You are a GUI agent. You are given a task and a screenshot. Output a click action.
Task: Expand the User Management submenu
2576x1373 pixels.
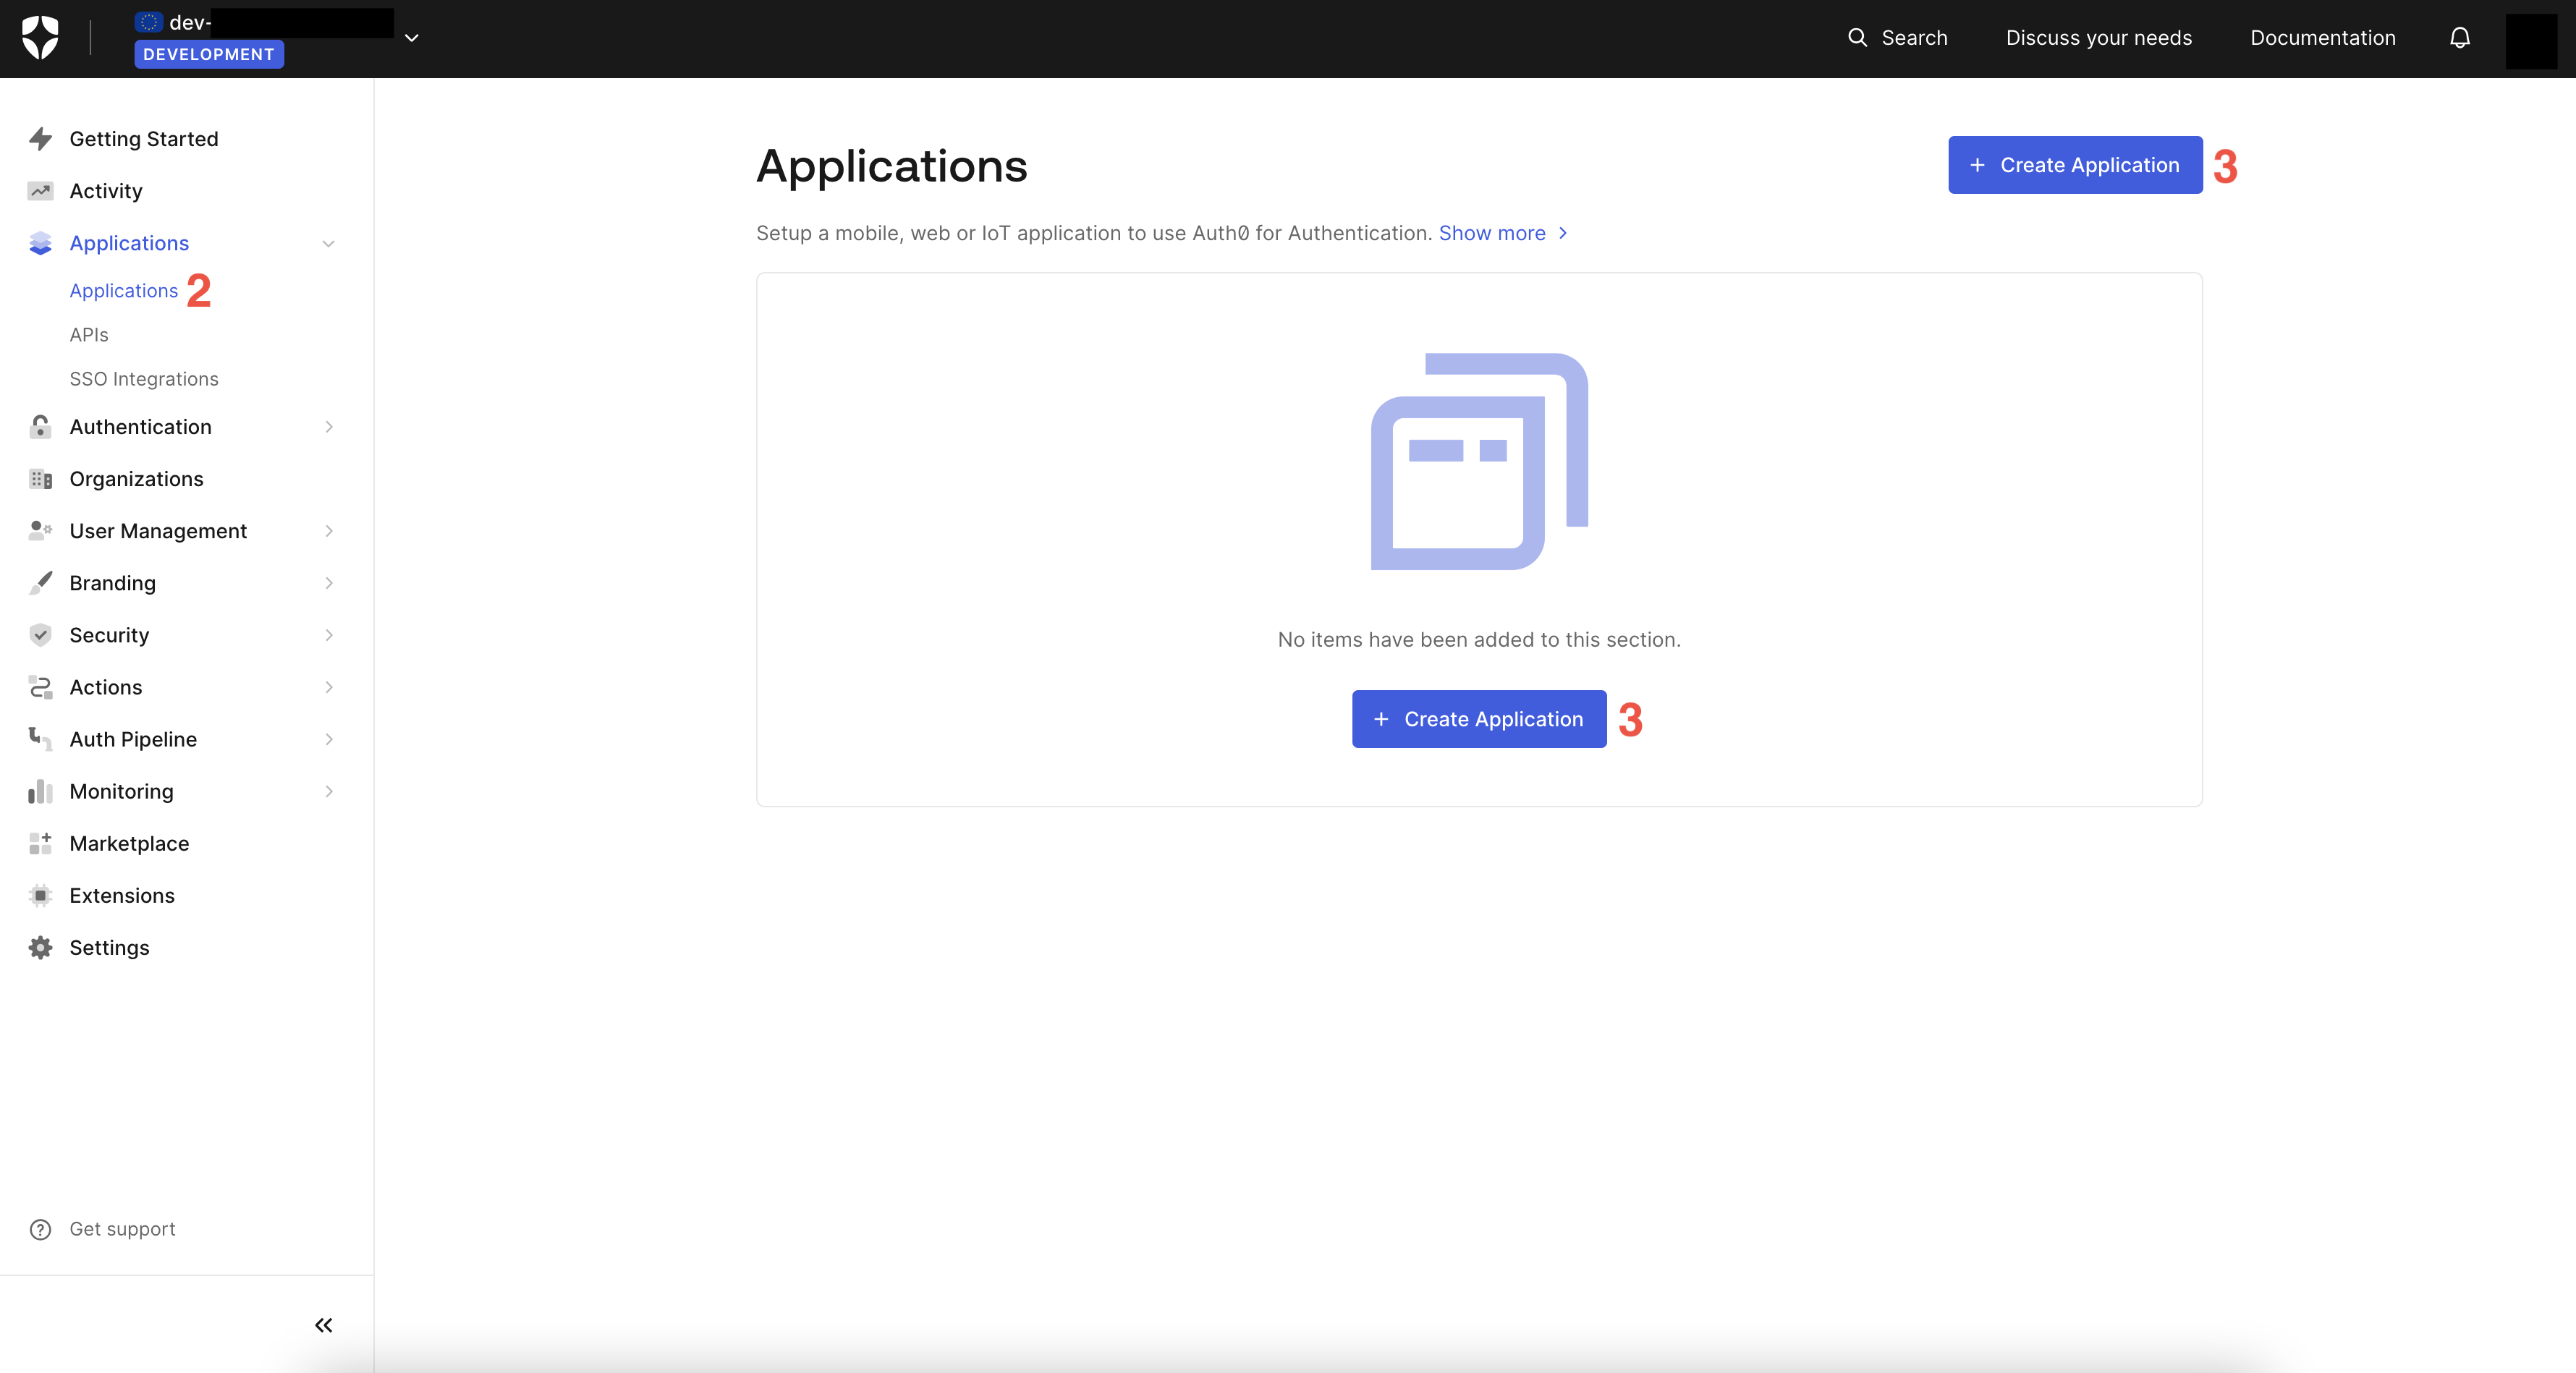pos(328,531)
